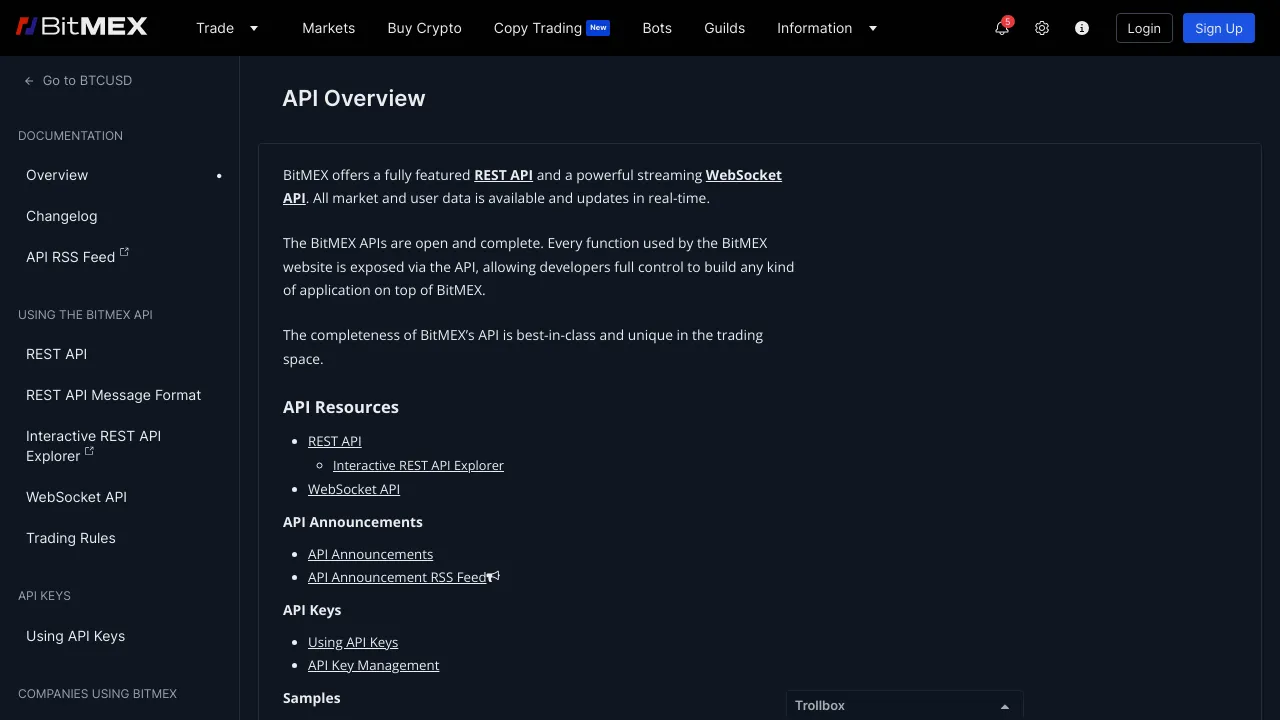Open the API Announcements link in the list
The image size is (1280, 720).
click(x=370, y=554)
